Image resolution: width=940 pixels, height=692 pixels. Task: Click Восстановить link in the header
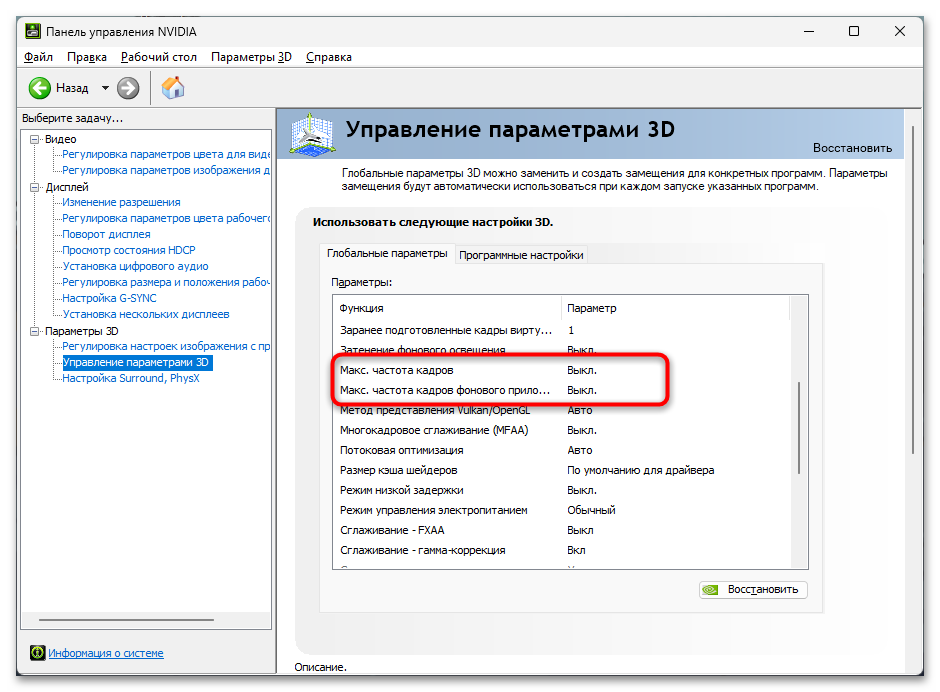852,148
